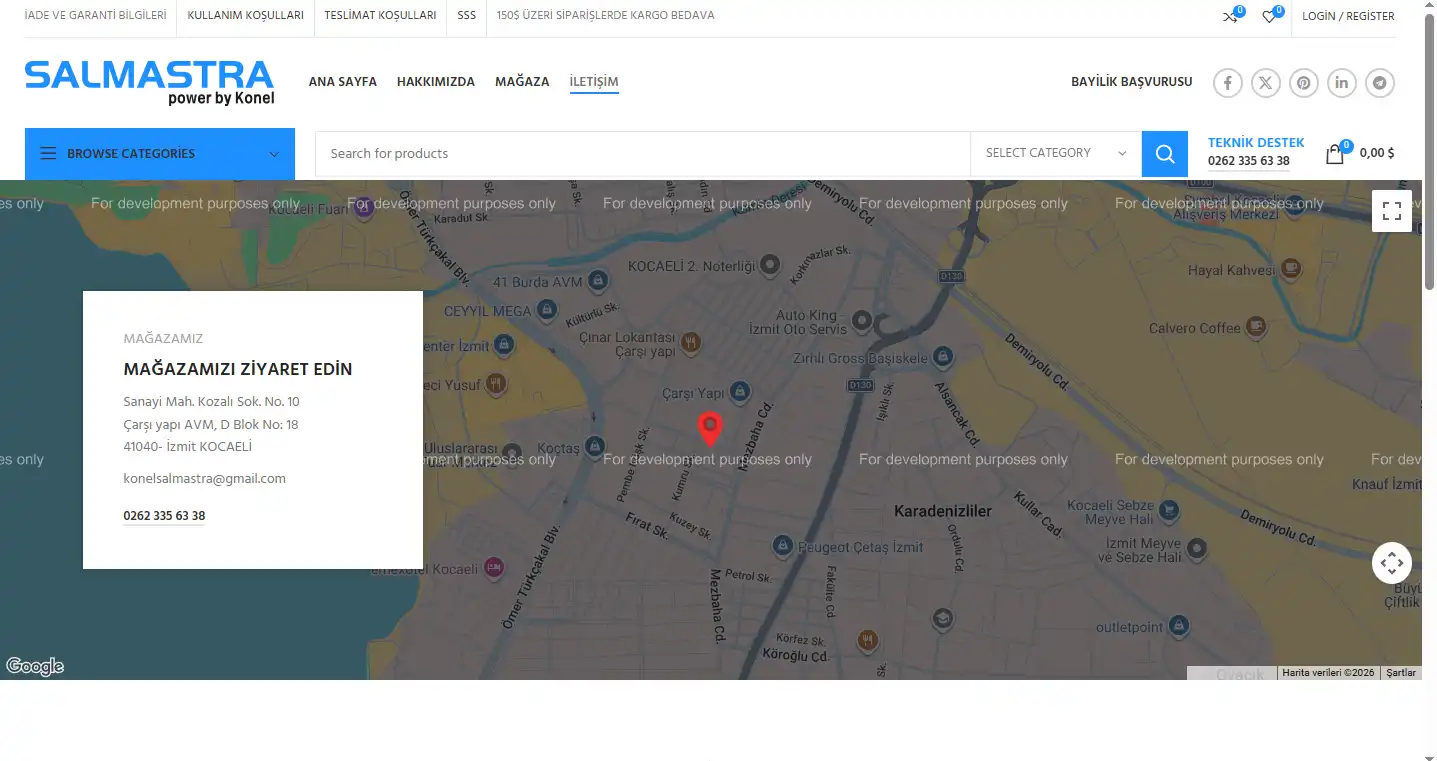The width and height of the screenshot is (1437, 761).
Task: Click the 41 Burda AVM map marker
Action: (x=598, y=282)
